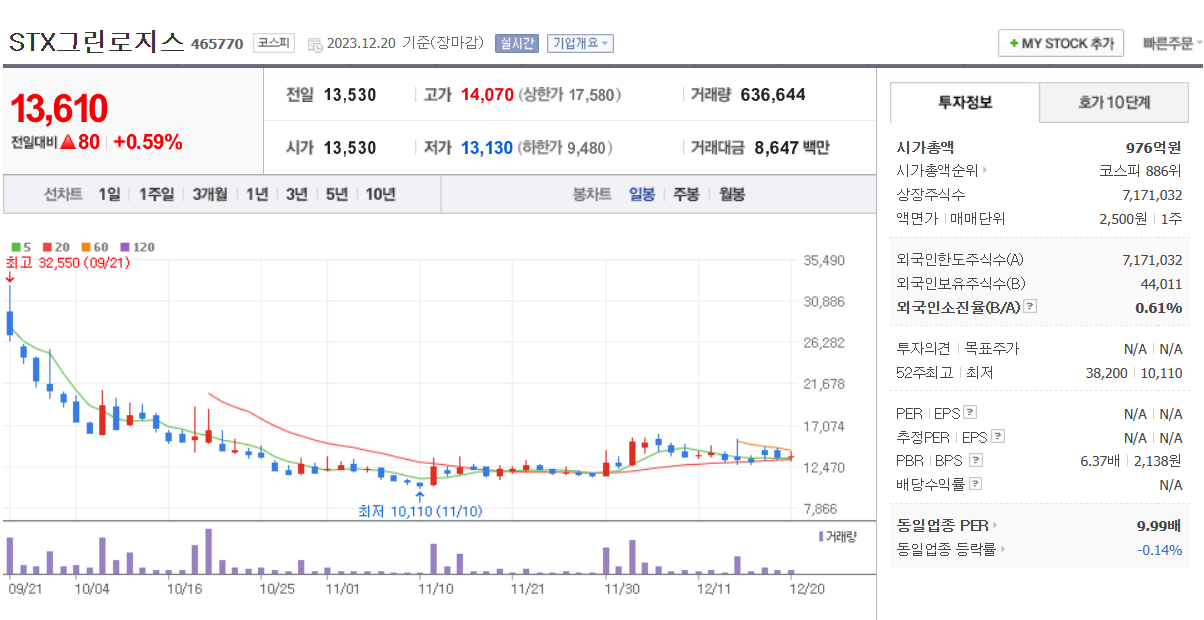This screenshot has height=620, width=1204.
Task: Click the 전일 value 13,530
Action: 351,95
